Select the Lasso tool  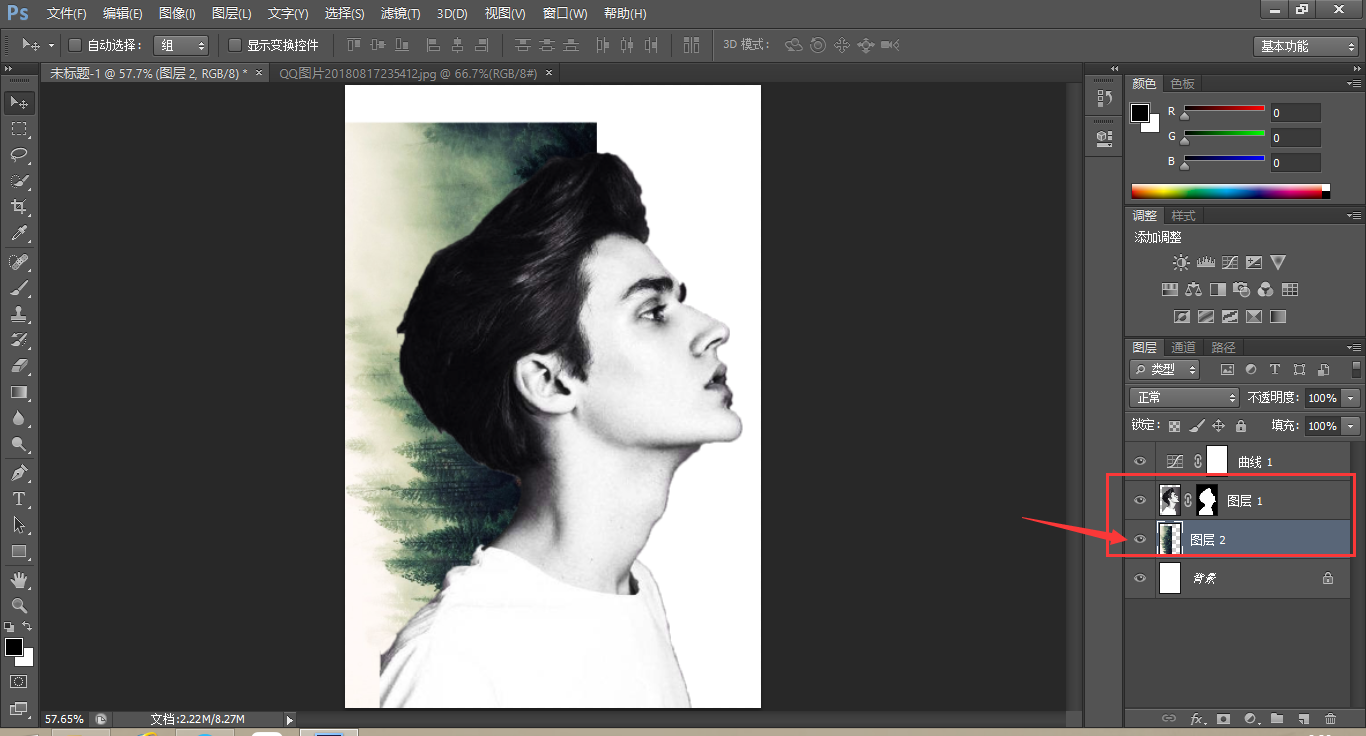19,155
